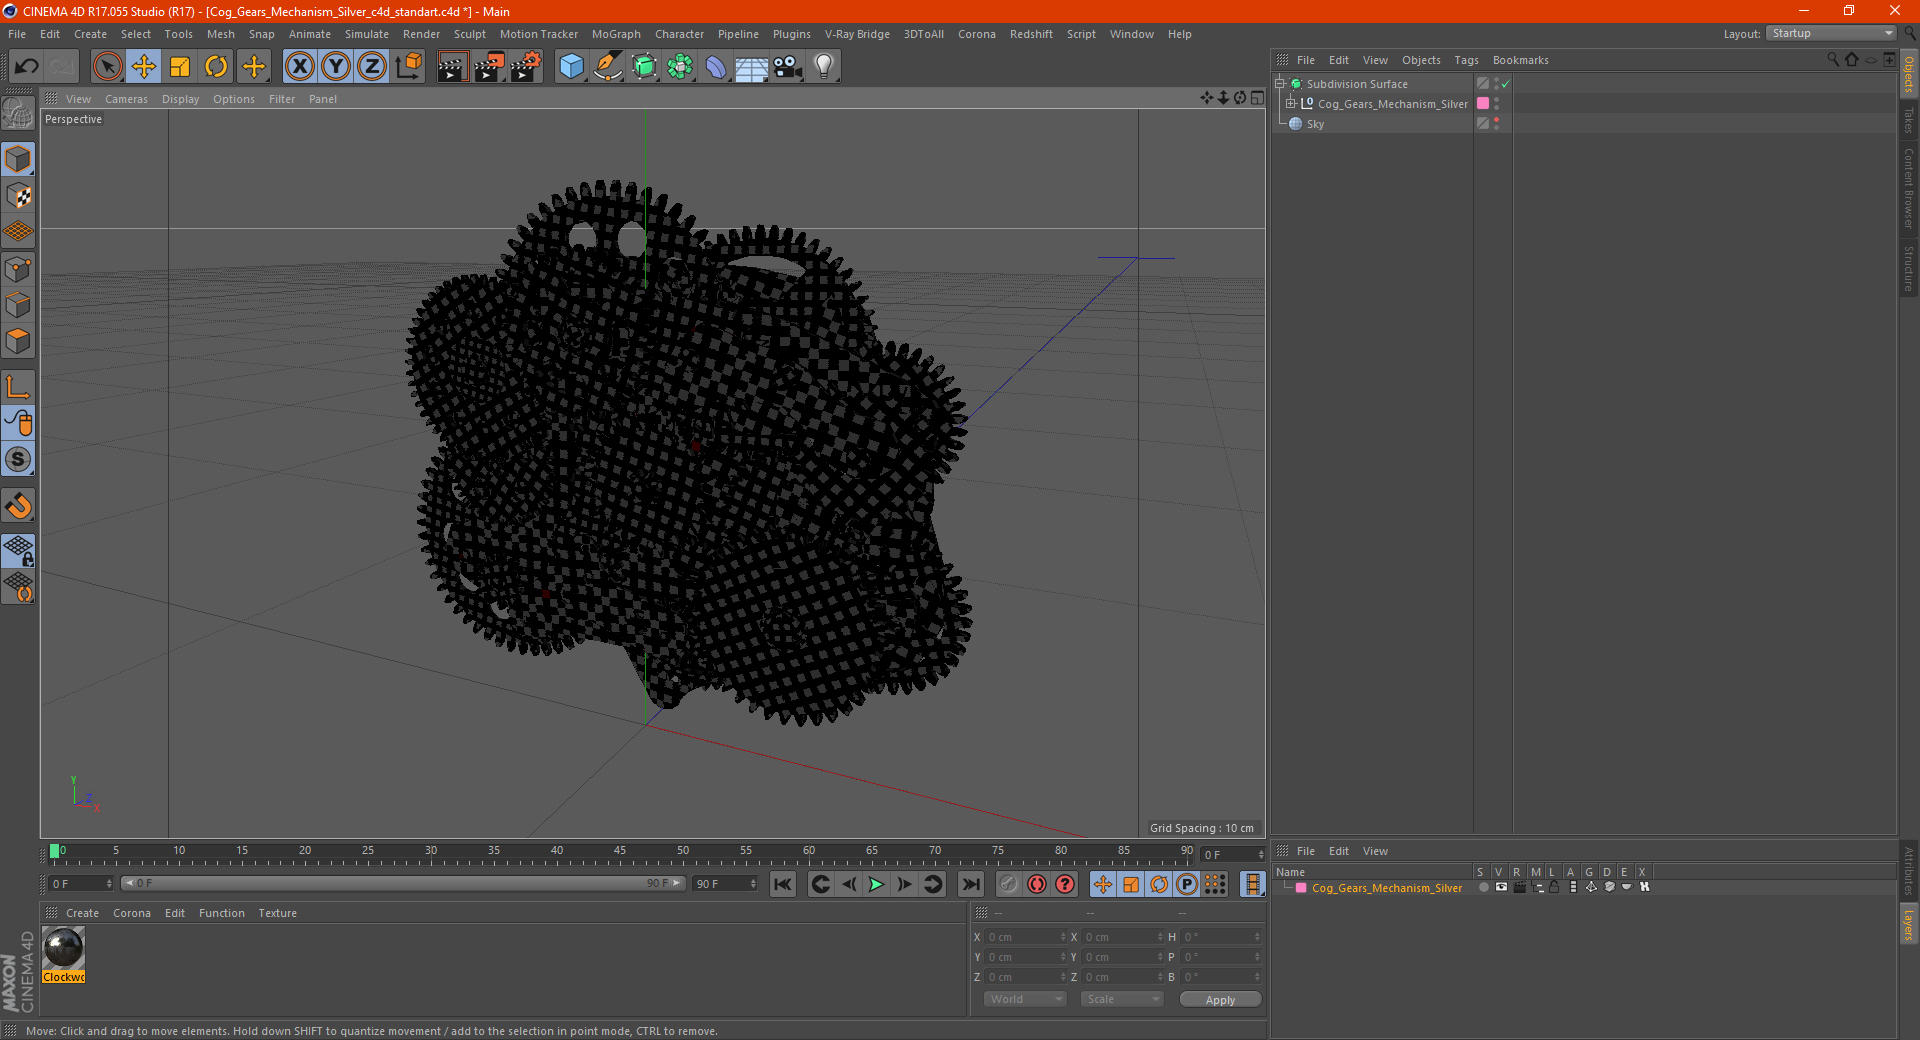Open the Layout Startup dropdown
Screen dimensions: 1920x1040
click(x=1831, y=33)
